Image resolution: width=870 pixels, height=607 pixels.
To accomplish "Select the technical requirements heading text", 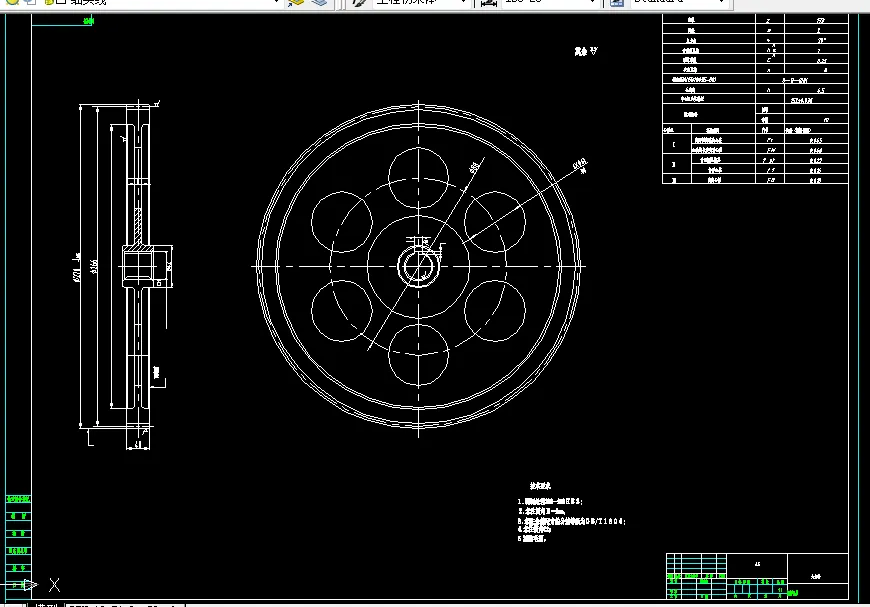I will [x=540, y=486].
